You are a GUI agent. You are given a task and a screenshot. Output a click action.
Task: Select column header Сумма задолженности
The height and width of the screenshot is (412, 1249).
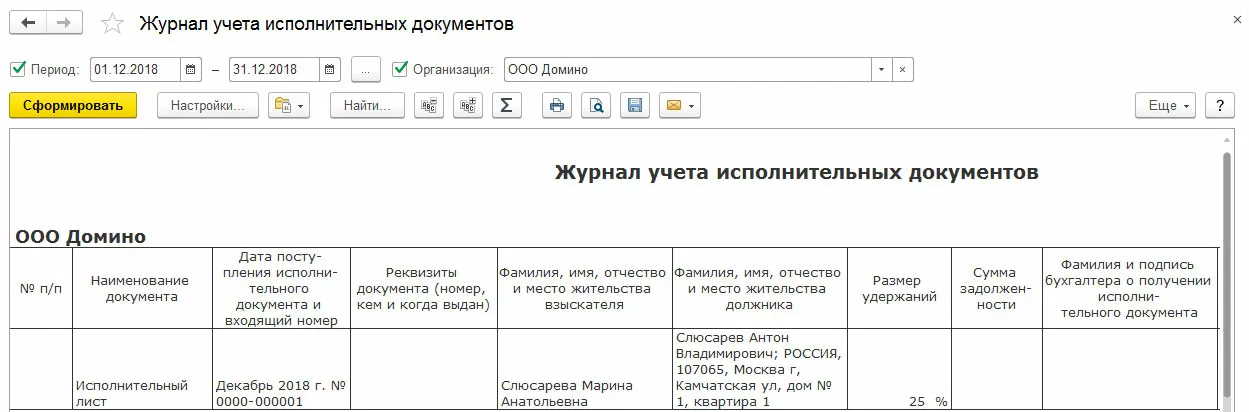(996, 288)
